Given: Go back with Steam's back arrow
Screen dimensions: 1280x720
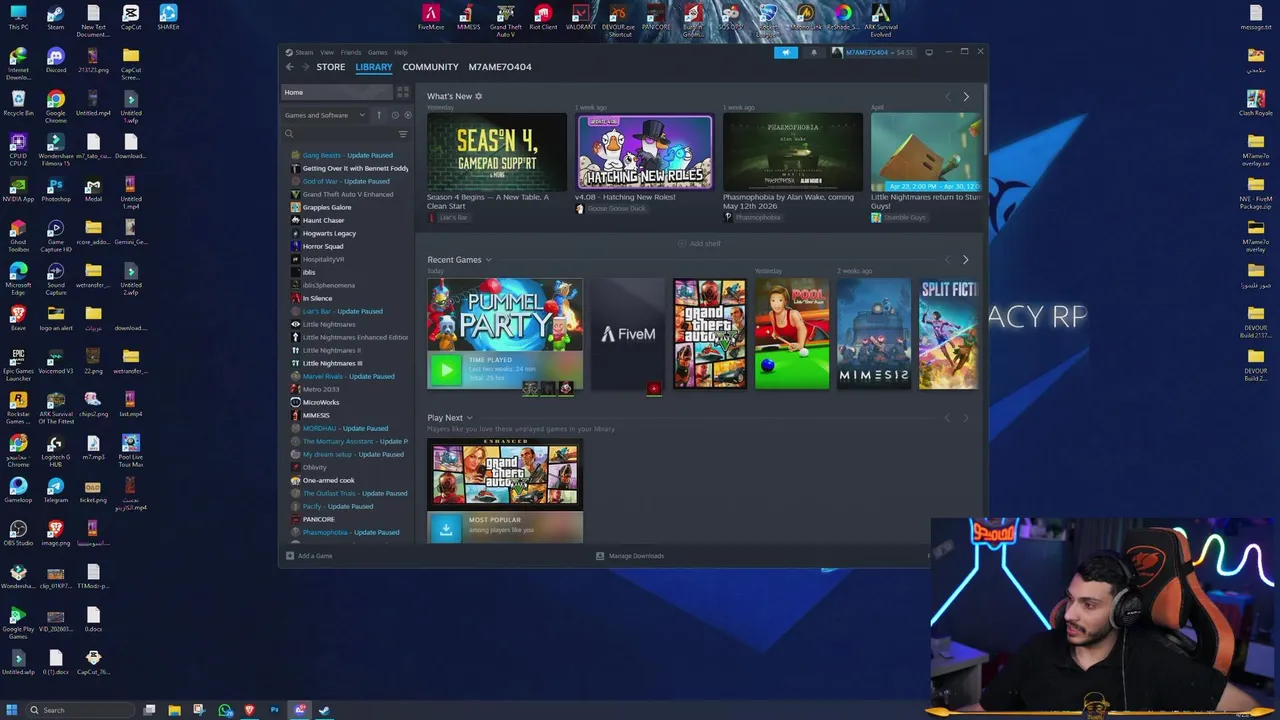Looking at the screenshot, I should [290, 67].
